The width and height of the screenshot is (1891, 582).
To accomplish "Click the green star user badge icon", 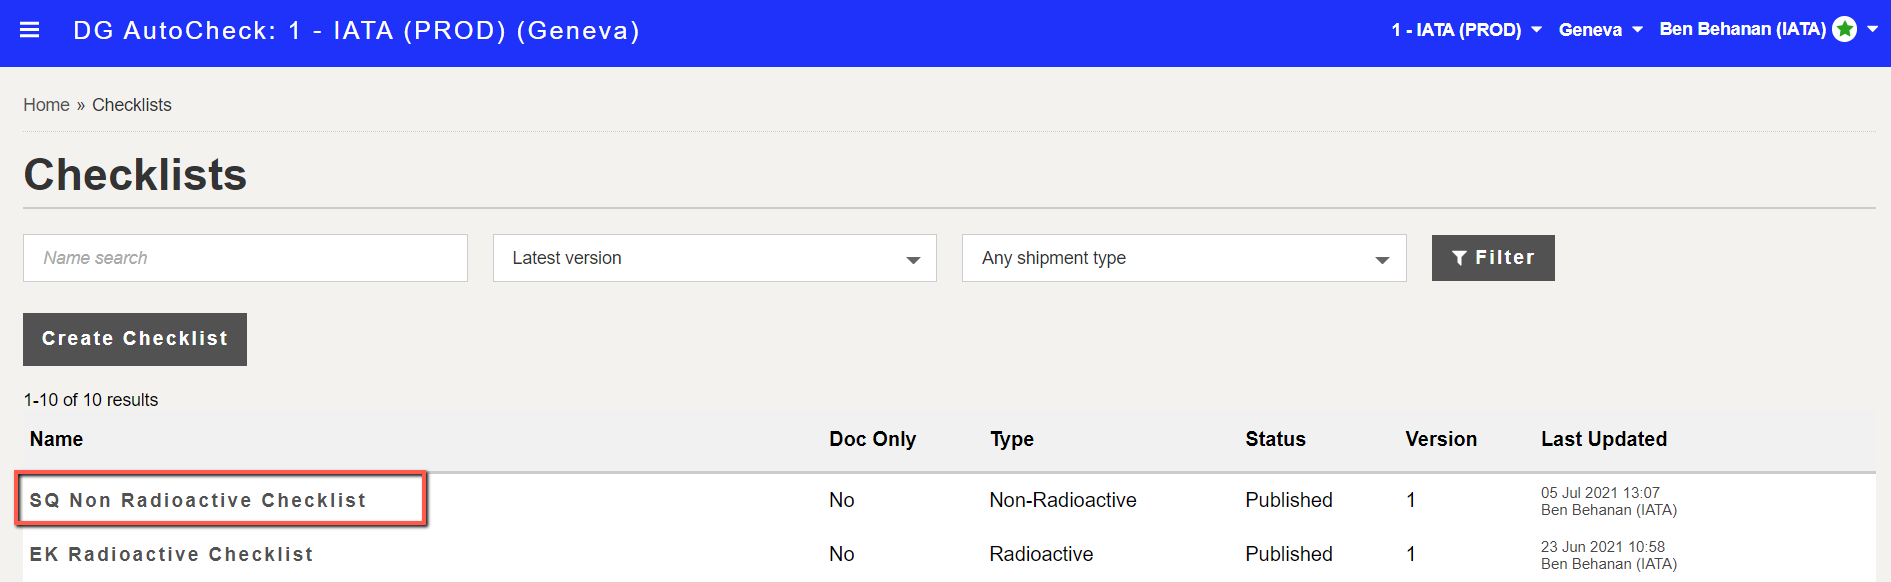I will (x=1845, y=30).
